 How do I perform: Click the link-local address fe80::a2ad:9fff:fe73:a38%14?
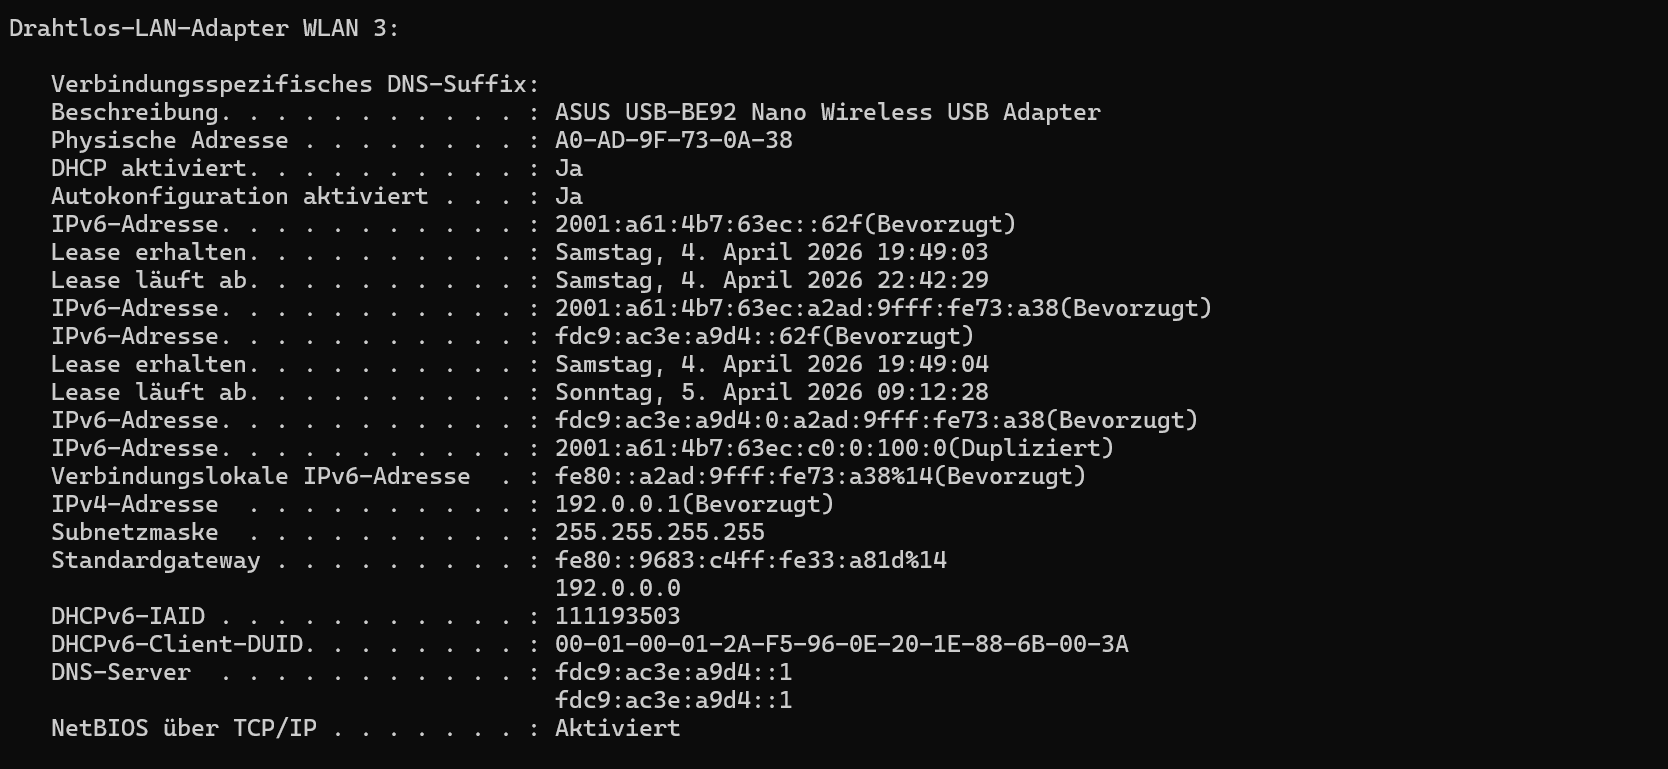820,477
